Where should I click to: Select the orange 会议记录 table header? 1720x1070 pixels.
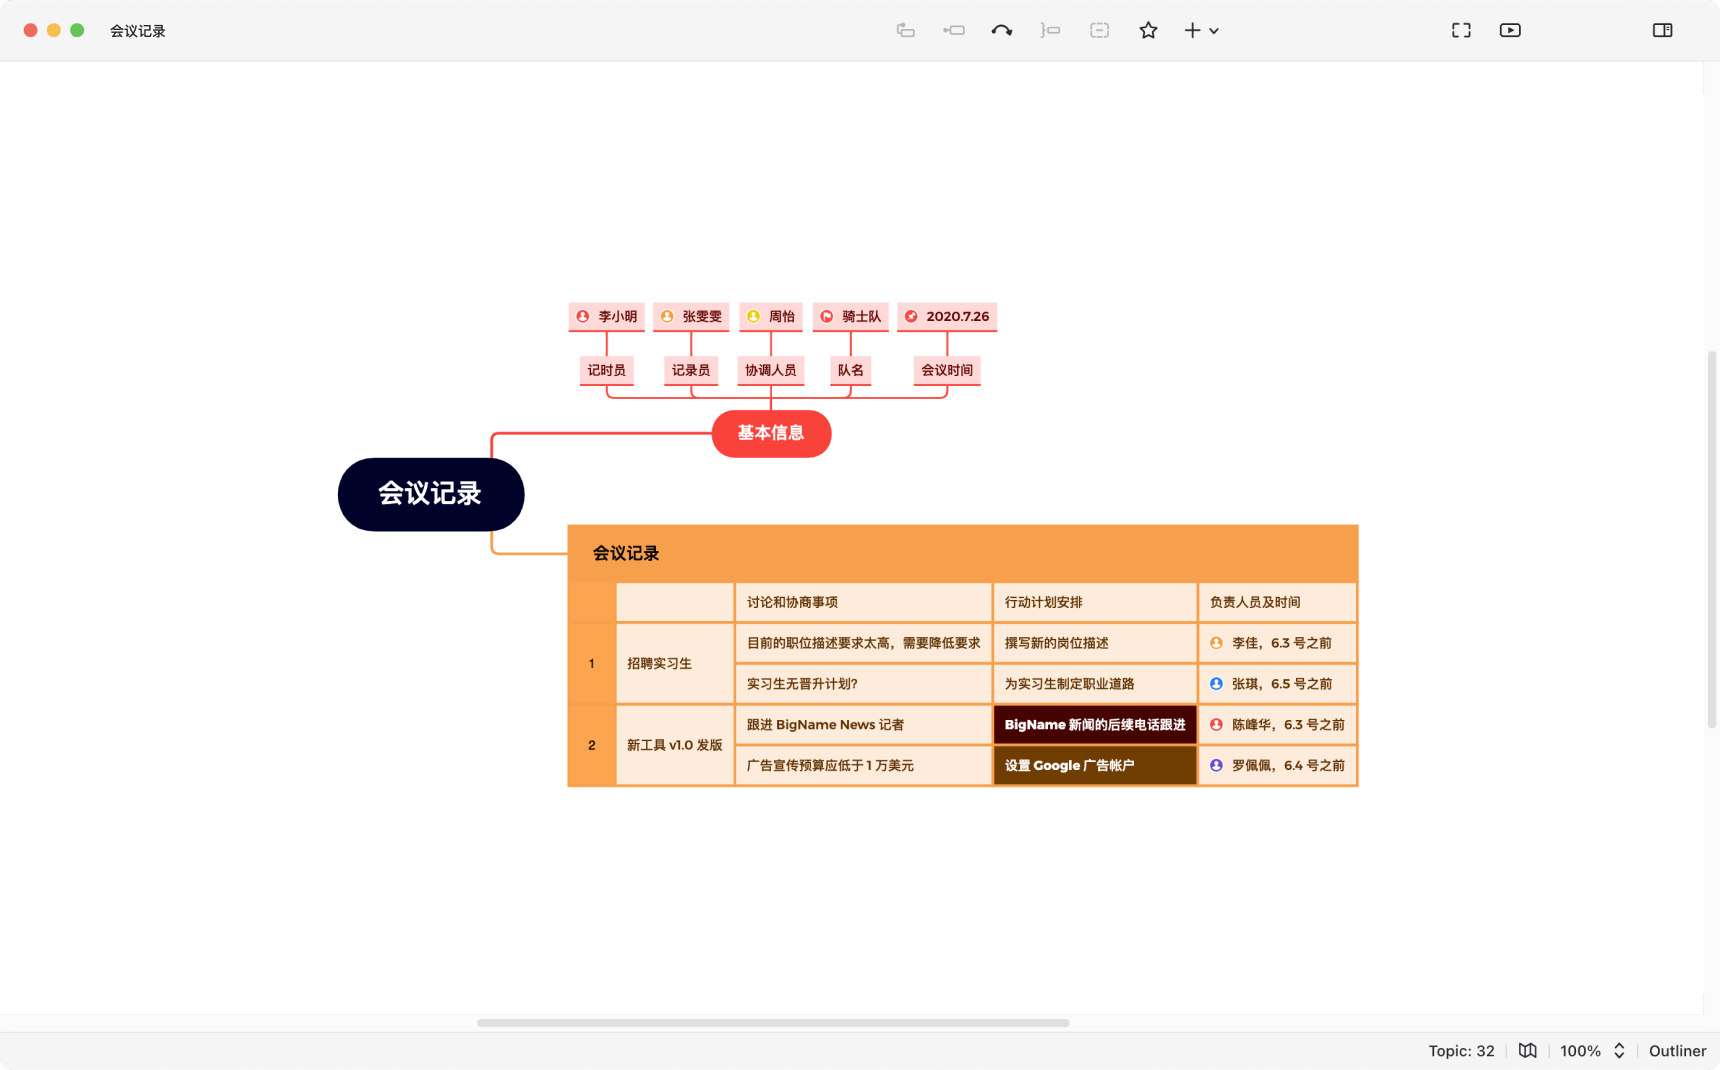[963, 553]
